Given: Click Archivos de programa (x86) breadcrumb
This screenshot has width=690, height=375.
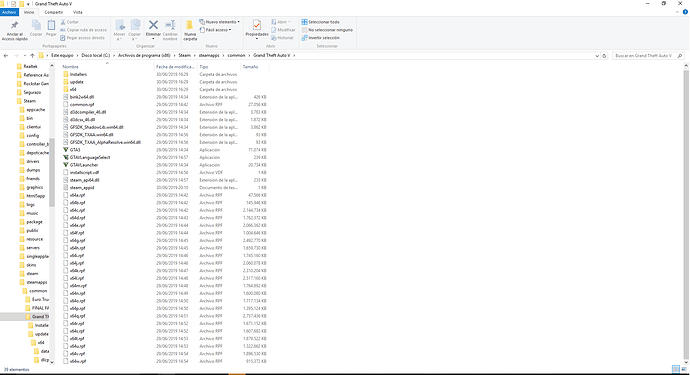Looking at the screenshot, I should (x=144, y=55).
